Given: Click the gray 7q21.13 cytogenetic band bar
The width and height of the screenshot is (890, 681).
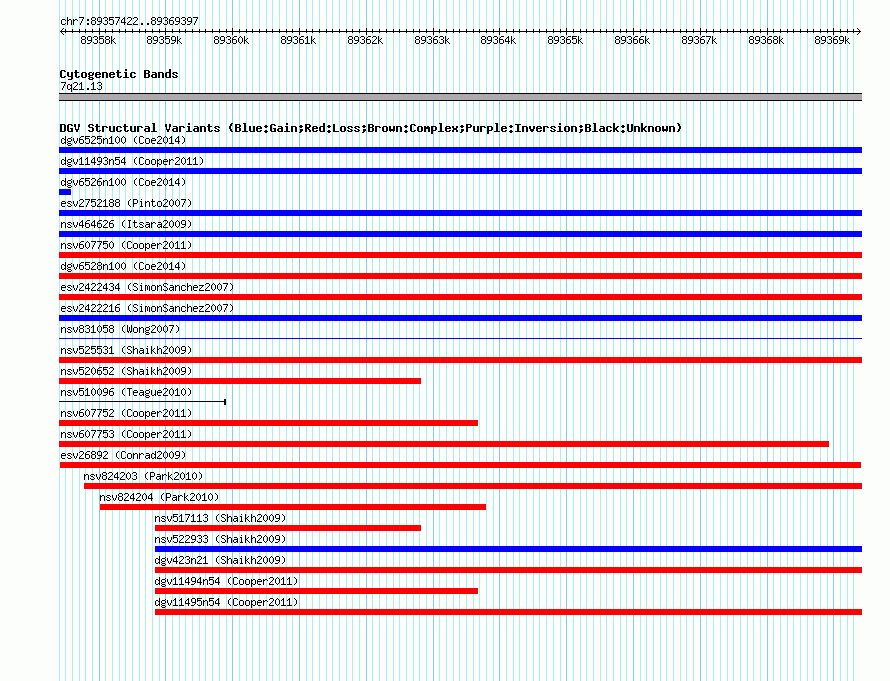Looking at the screenshot, I should (460, 97).
